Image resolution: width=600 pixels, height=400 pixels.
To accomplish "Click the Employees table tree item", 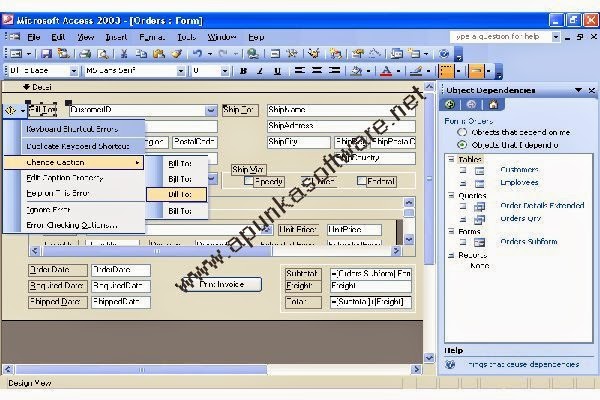I will pos(519,183).
